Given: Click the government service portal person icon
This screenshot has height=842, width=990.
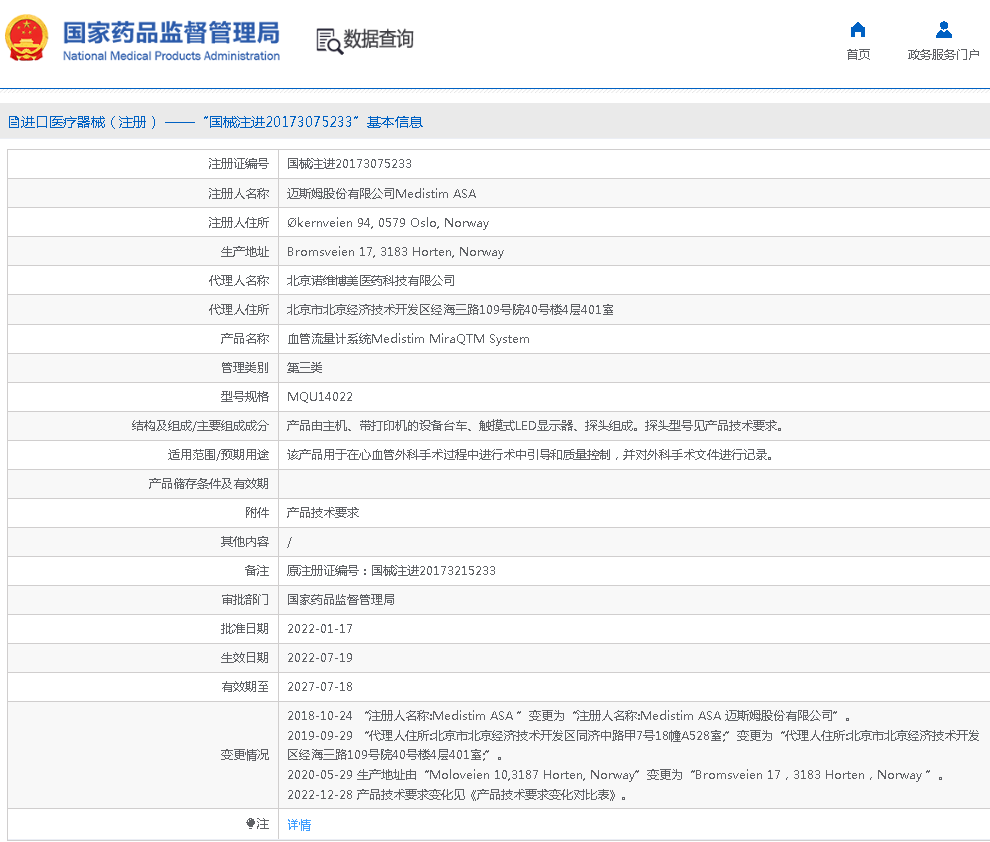Looking at the screenshot, I should tap(943, 30).
